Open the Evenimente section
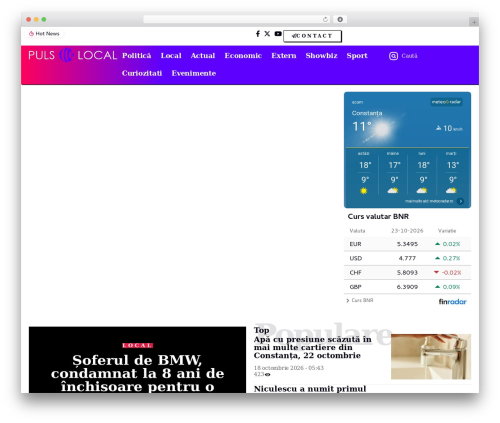The height and width of the screenshot is (423, 500). pos(194,73)
